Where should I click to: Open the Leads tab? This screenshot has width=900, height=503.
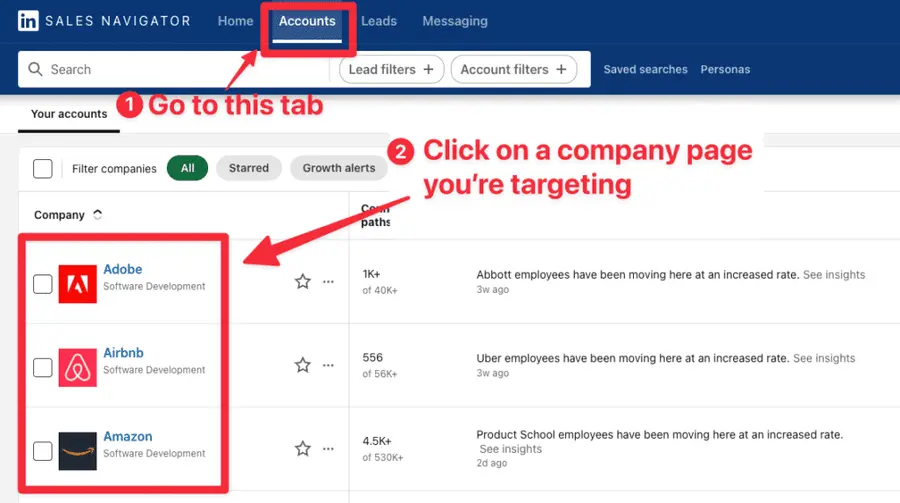379,21
